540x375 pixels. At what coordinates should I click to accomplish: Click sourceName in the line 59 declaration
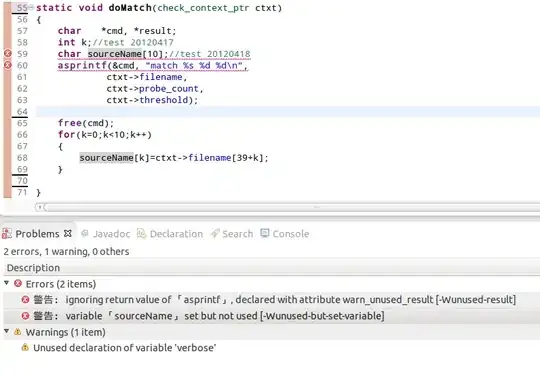(115, 54)
